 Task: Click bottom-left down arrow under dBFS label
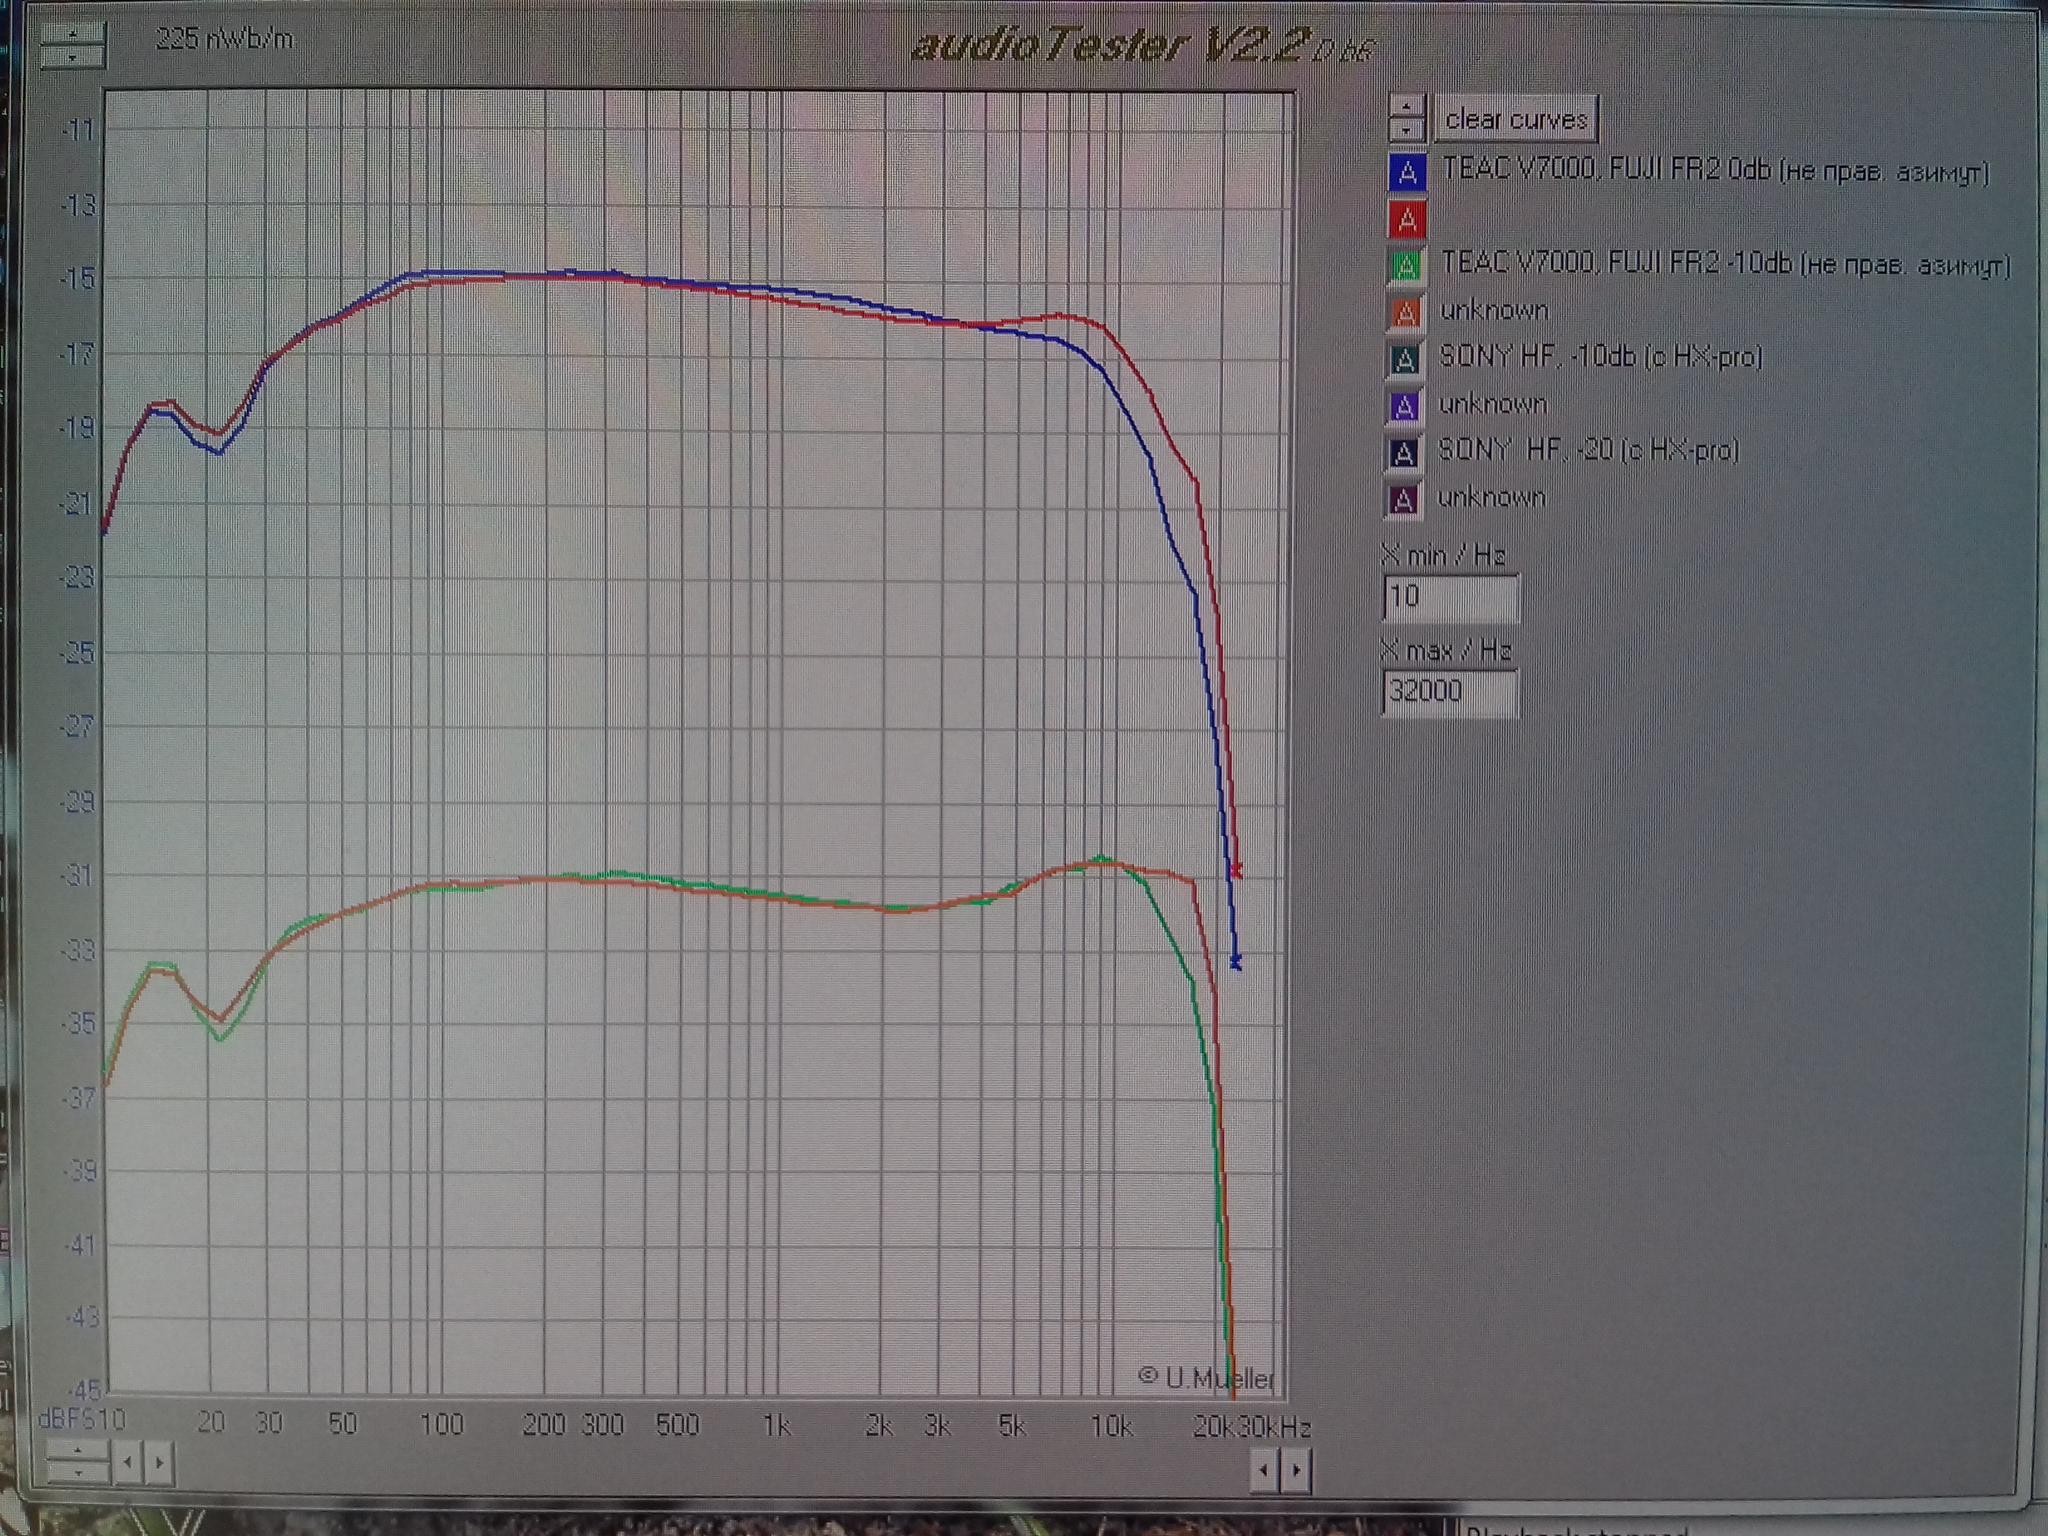(x=78, y=1471)
